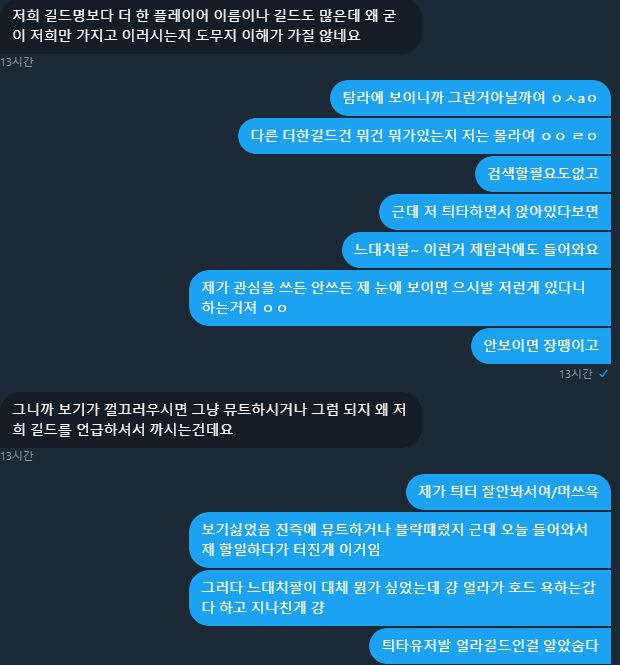Click the blue bubble '탐라에 보이니까 그런거아닐까여'

click(x=470, y=98)
